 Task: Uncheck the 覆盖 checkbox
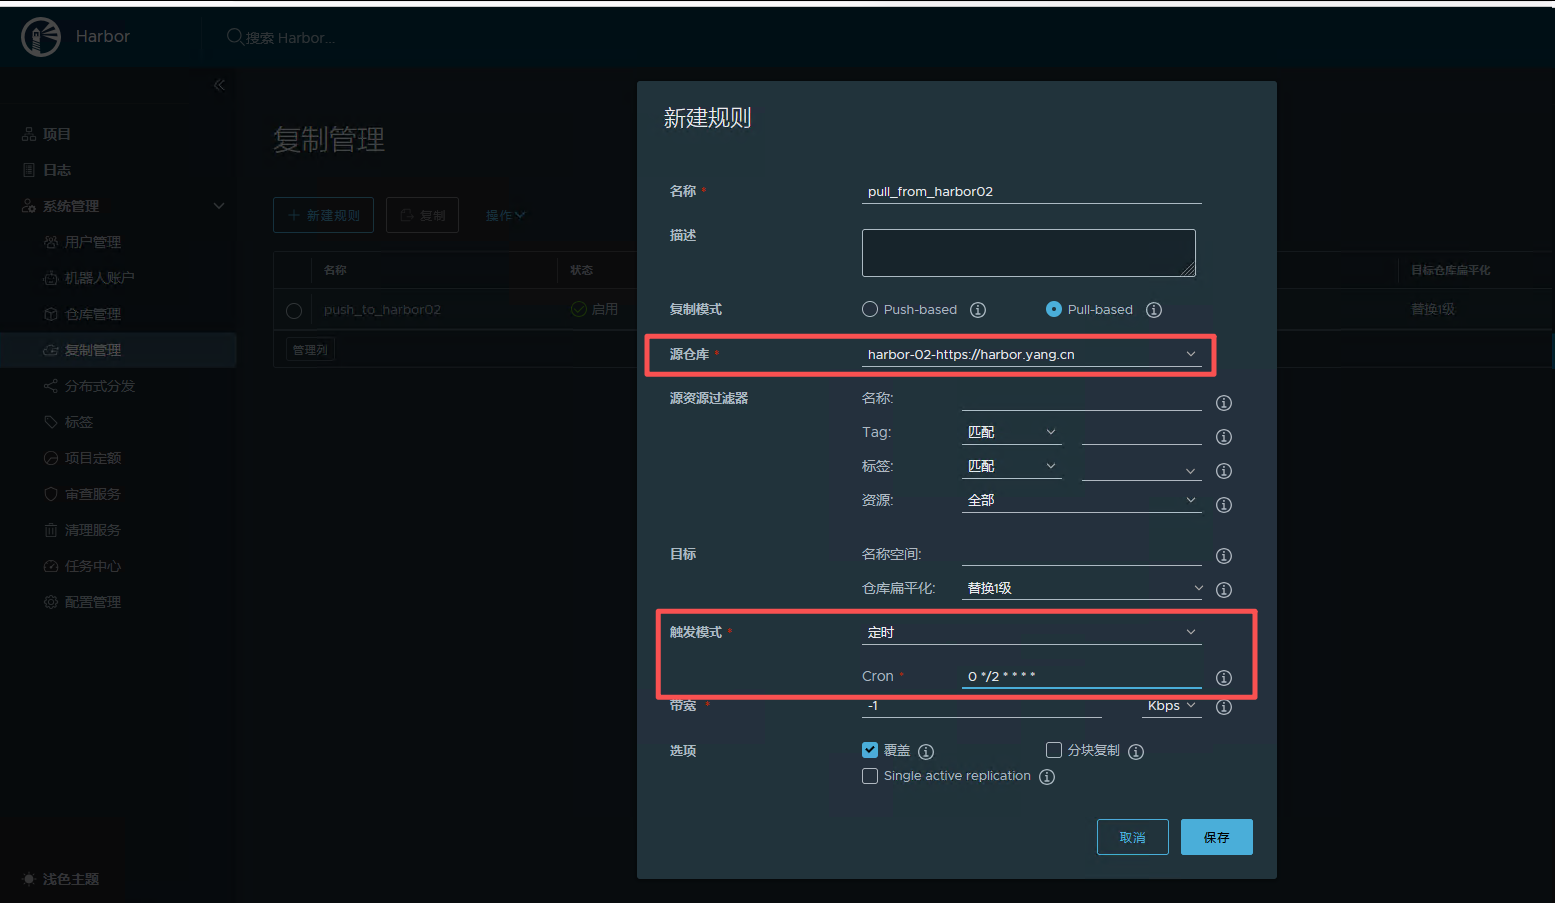(870, 750)
